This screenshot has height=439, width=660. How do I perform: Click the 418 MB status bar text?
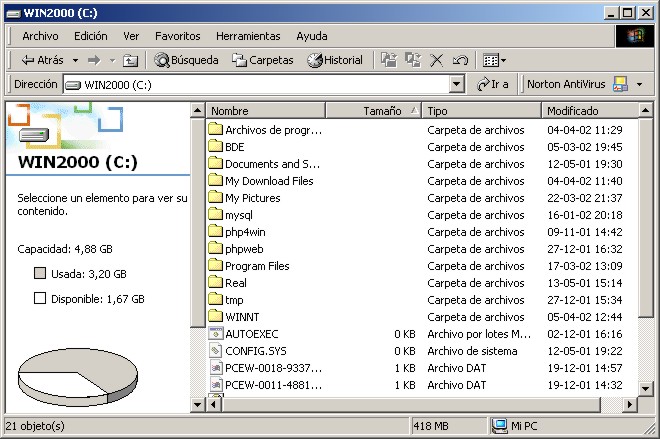(431, 426)
